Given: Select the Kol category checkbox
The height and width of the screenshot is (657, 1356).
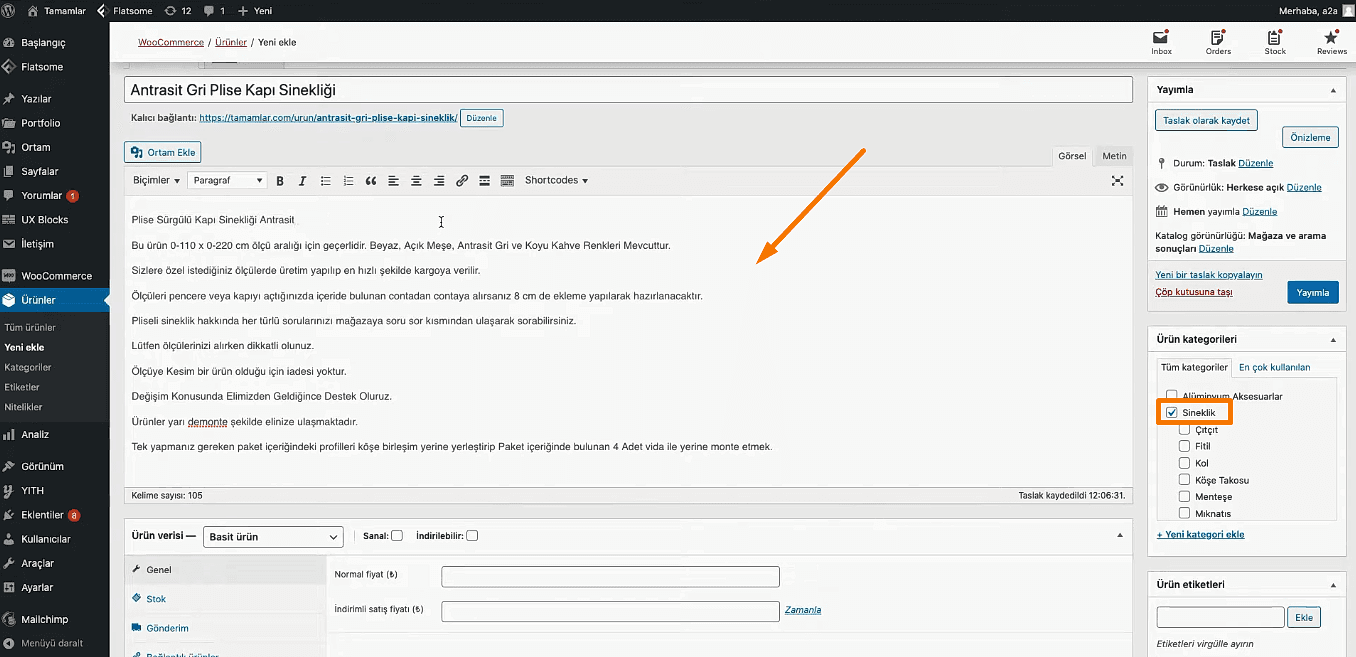Looking at the screenshot, I should tap(1185, 463).
